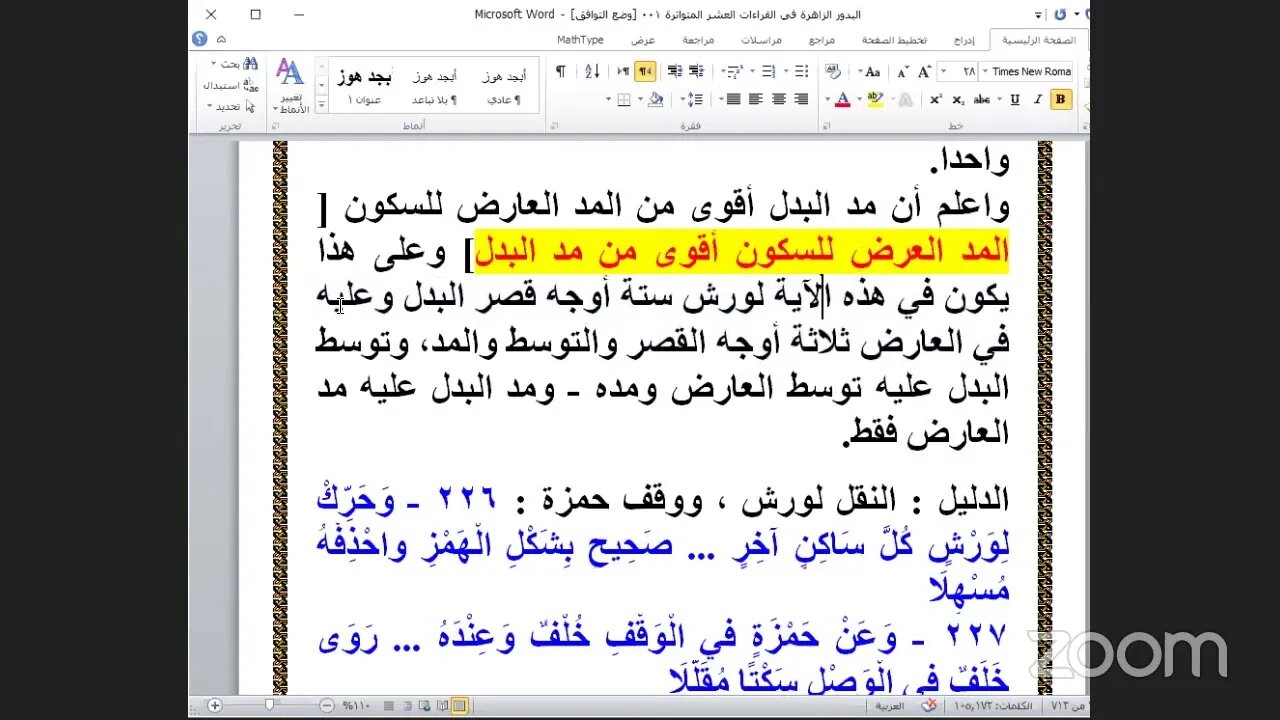Viewport: 1280px width, 720px height.
Task: Click the borders icon
Action: point(623,99)
